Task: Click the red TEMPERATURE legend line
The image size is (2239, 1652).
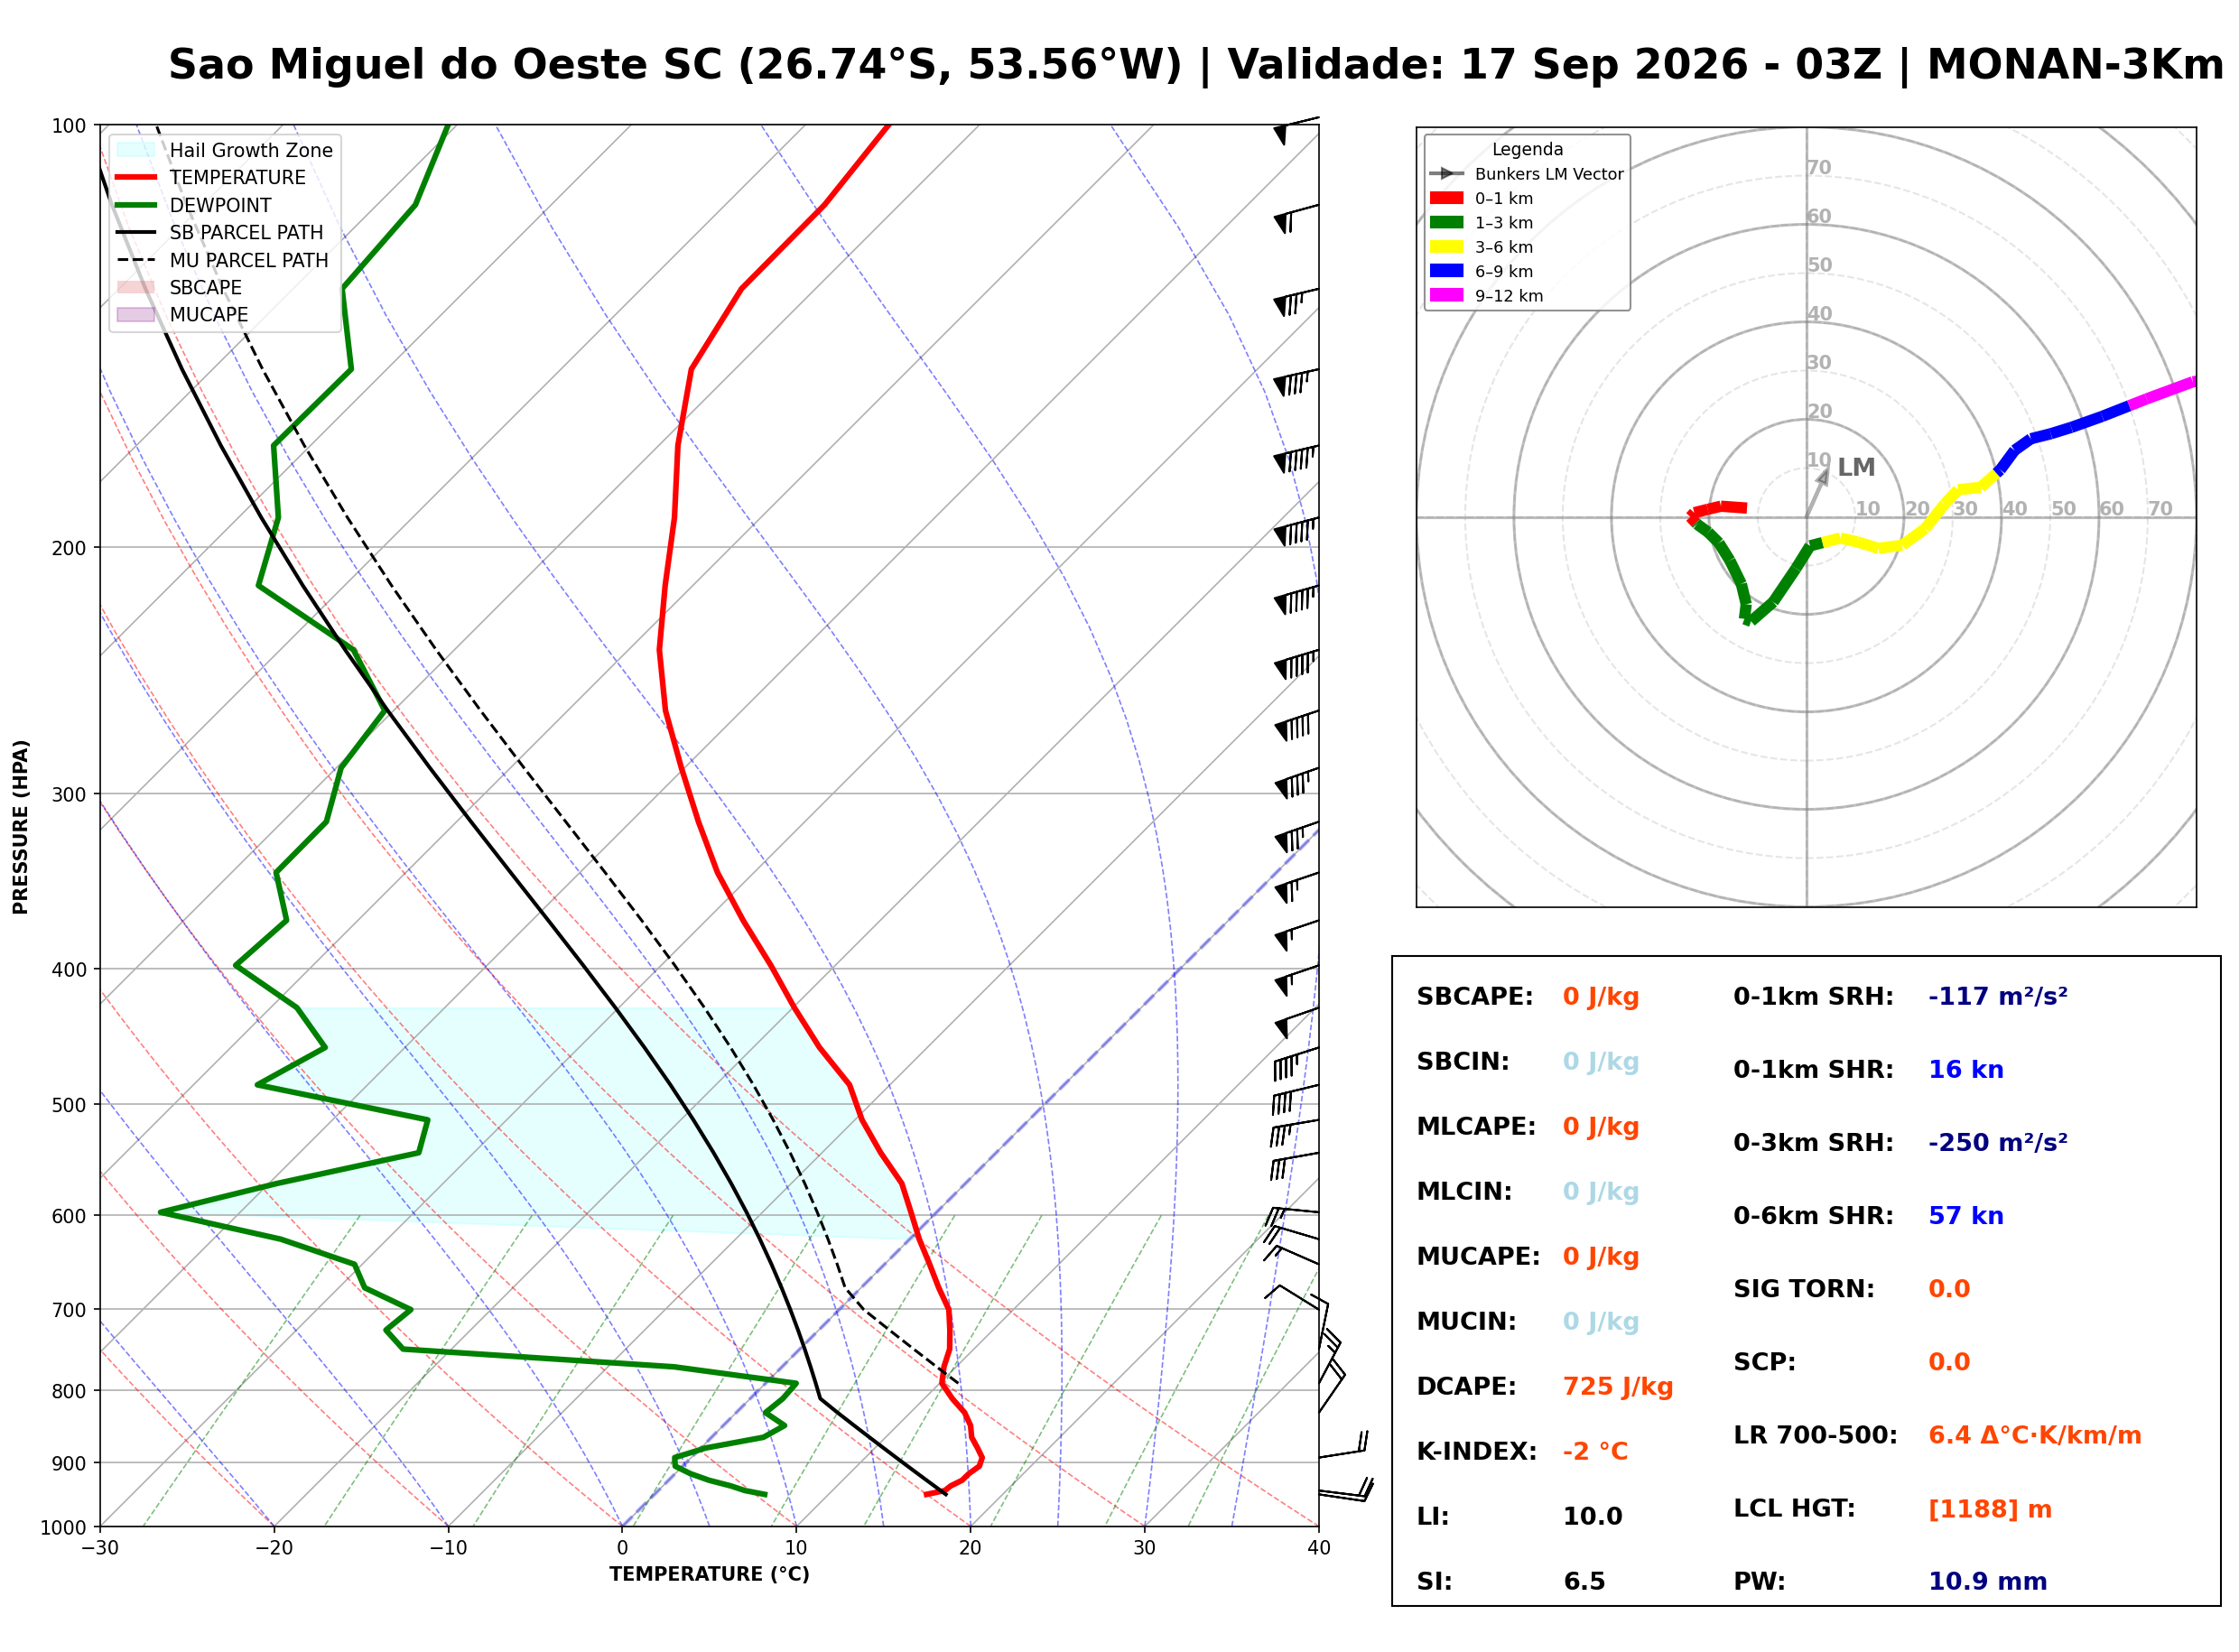Action: (x=136, y=177)
